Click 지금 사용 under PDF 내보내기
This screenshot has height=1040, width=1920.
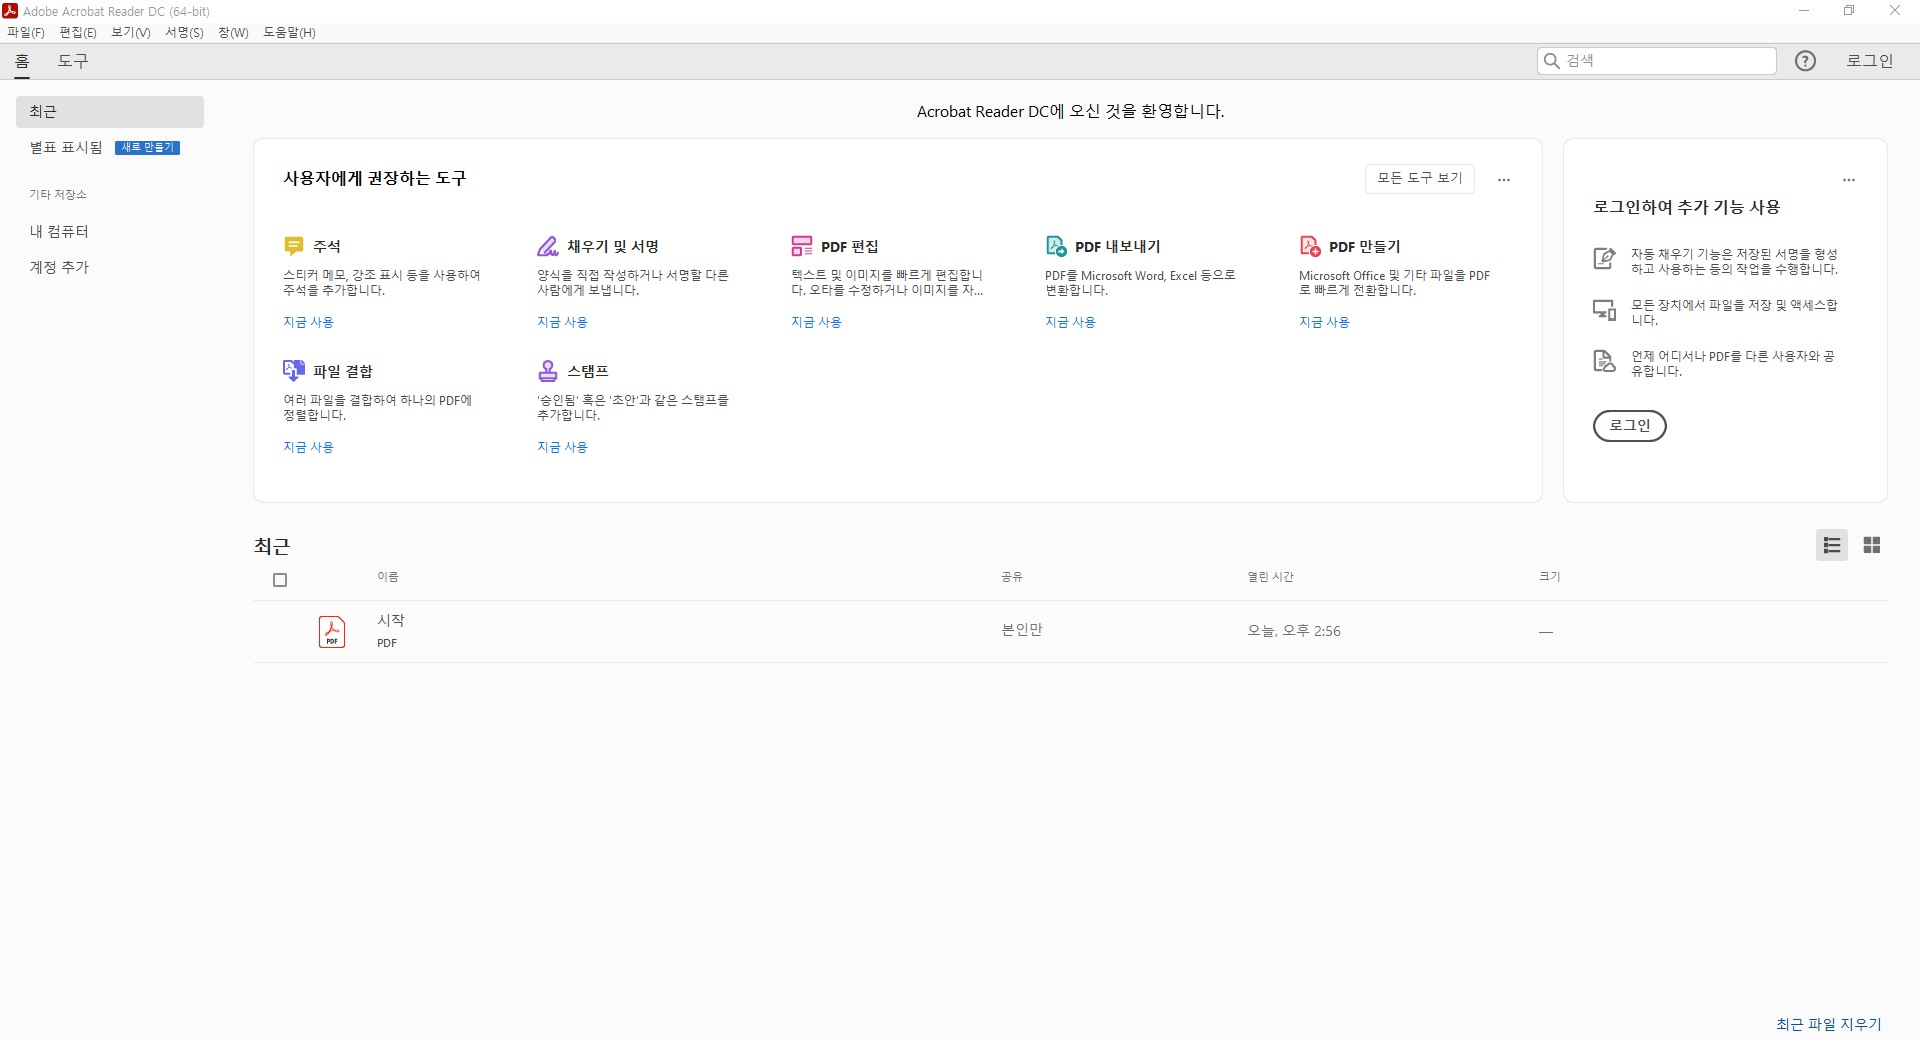pos(1070,322)
